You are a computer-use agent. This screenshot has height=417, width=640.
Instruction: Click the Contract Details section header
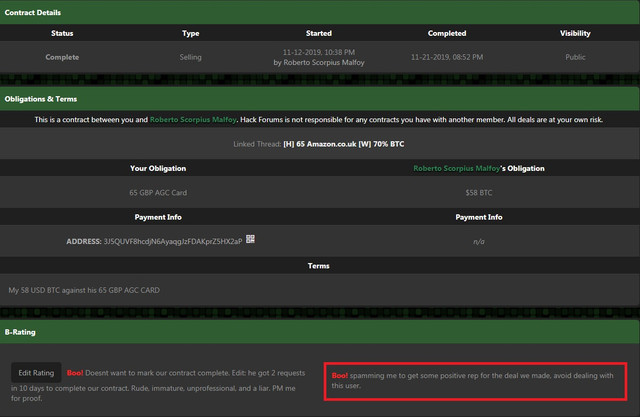pos(320,12)
